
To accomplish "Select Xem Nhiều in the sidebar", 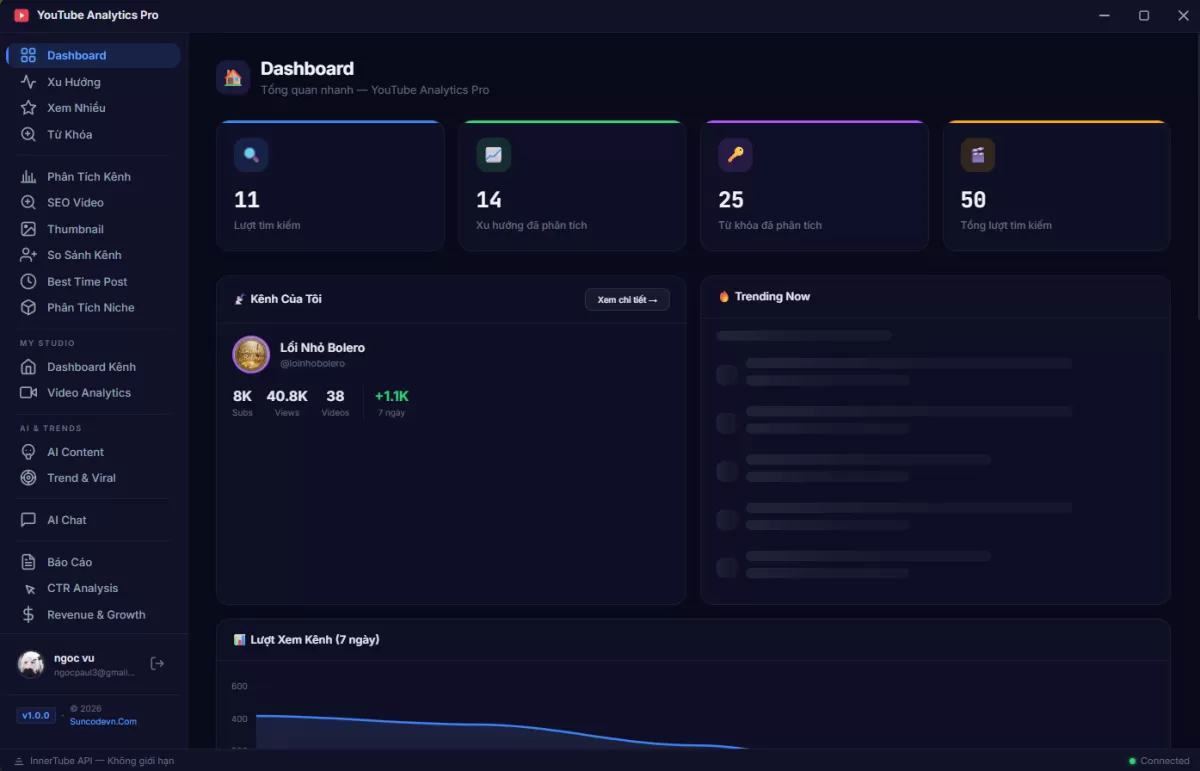I will point(74,108).
